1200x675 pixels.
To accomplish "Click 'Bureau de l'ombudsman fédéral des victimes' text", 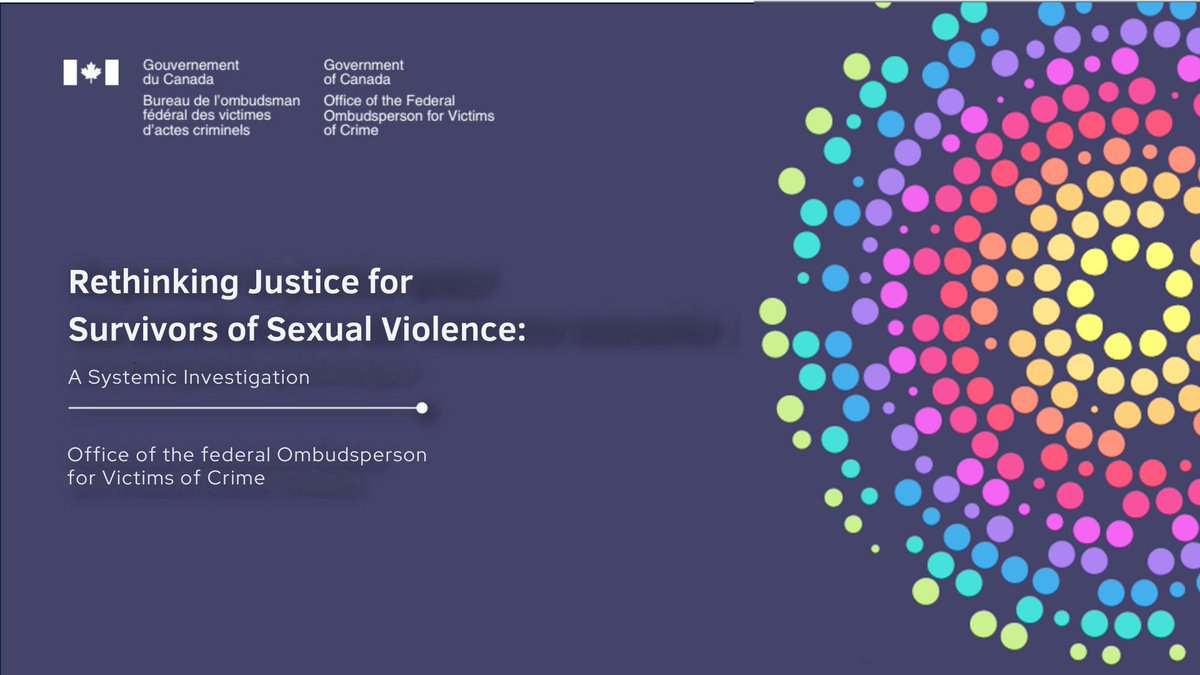I will 221,108.
